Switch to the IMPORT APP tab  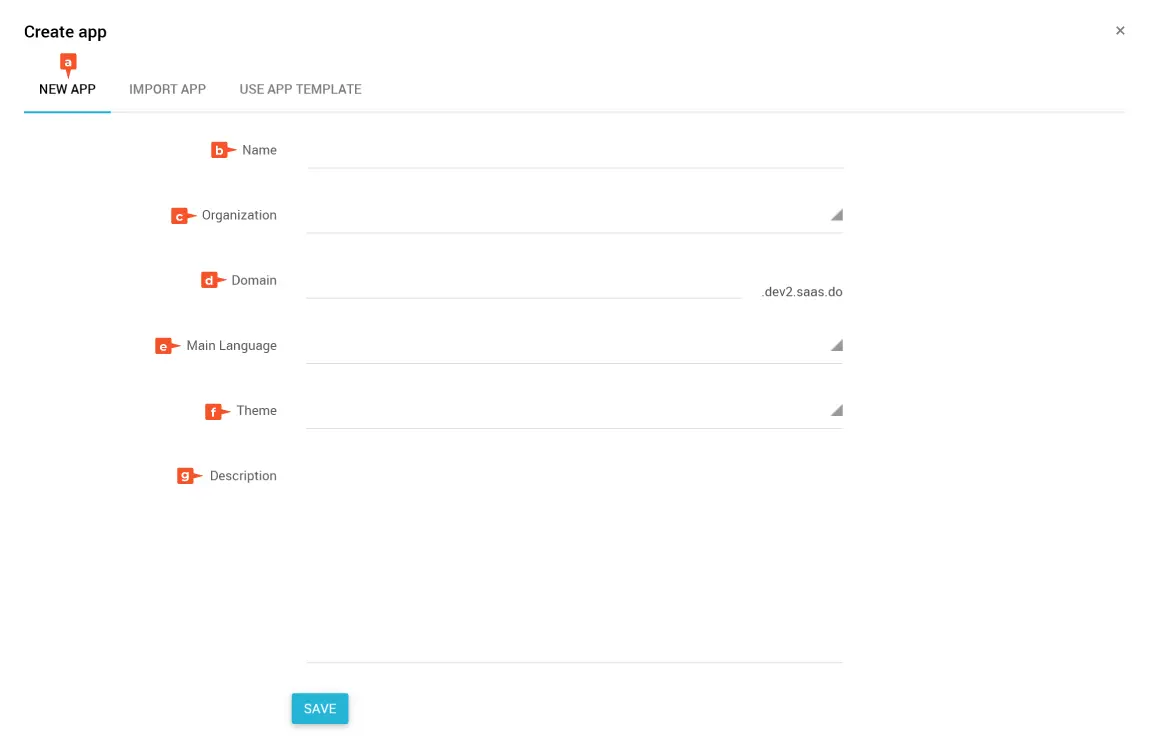tap(167, 89)
